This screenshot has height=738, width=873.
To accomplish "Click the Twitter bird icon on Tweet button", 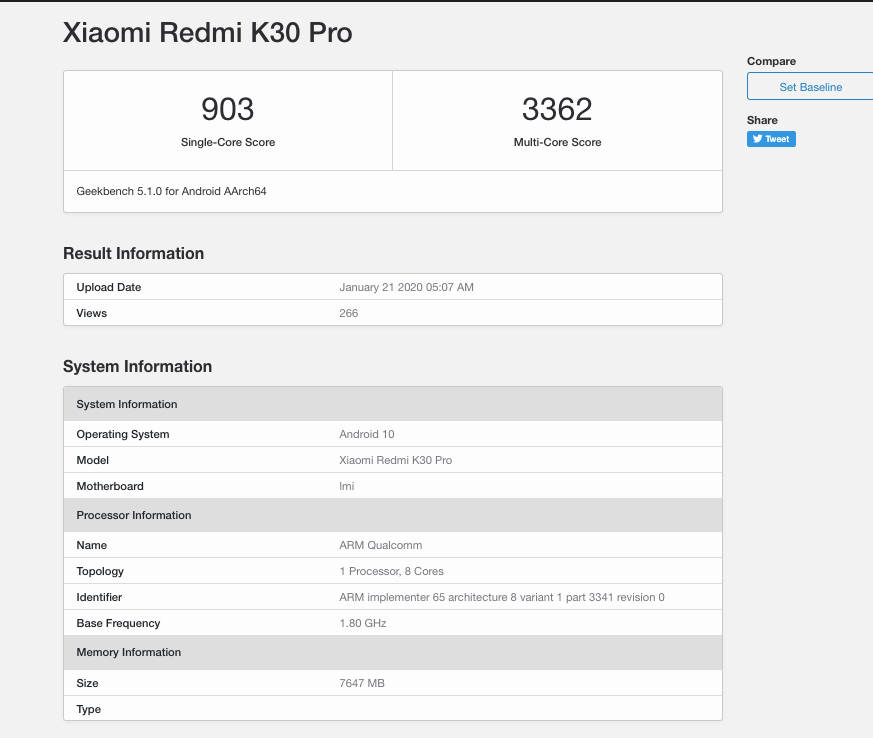I will point(756,139).
